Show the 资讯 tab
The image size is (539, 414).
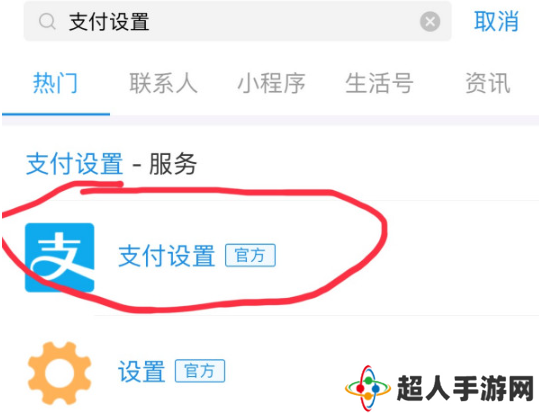pyautogui.click(x=487, y=83)
